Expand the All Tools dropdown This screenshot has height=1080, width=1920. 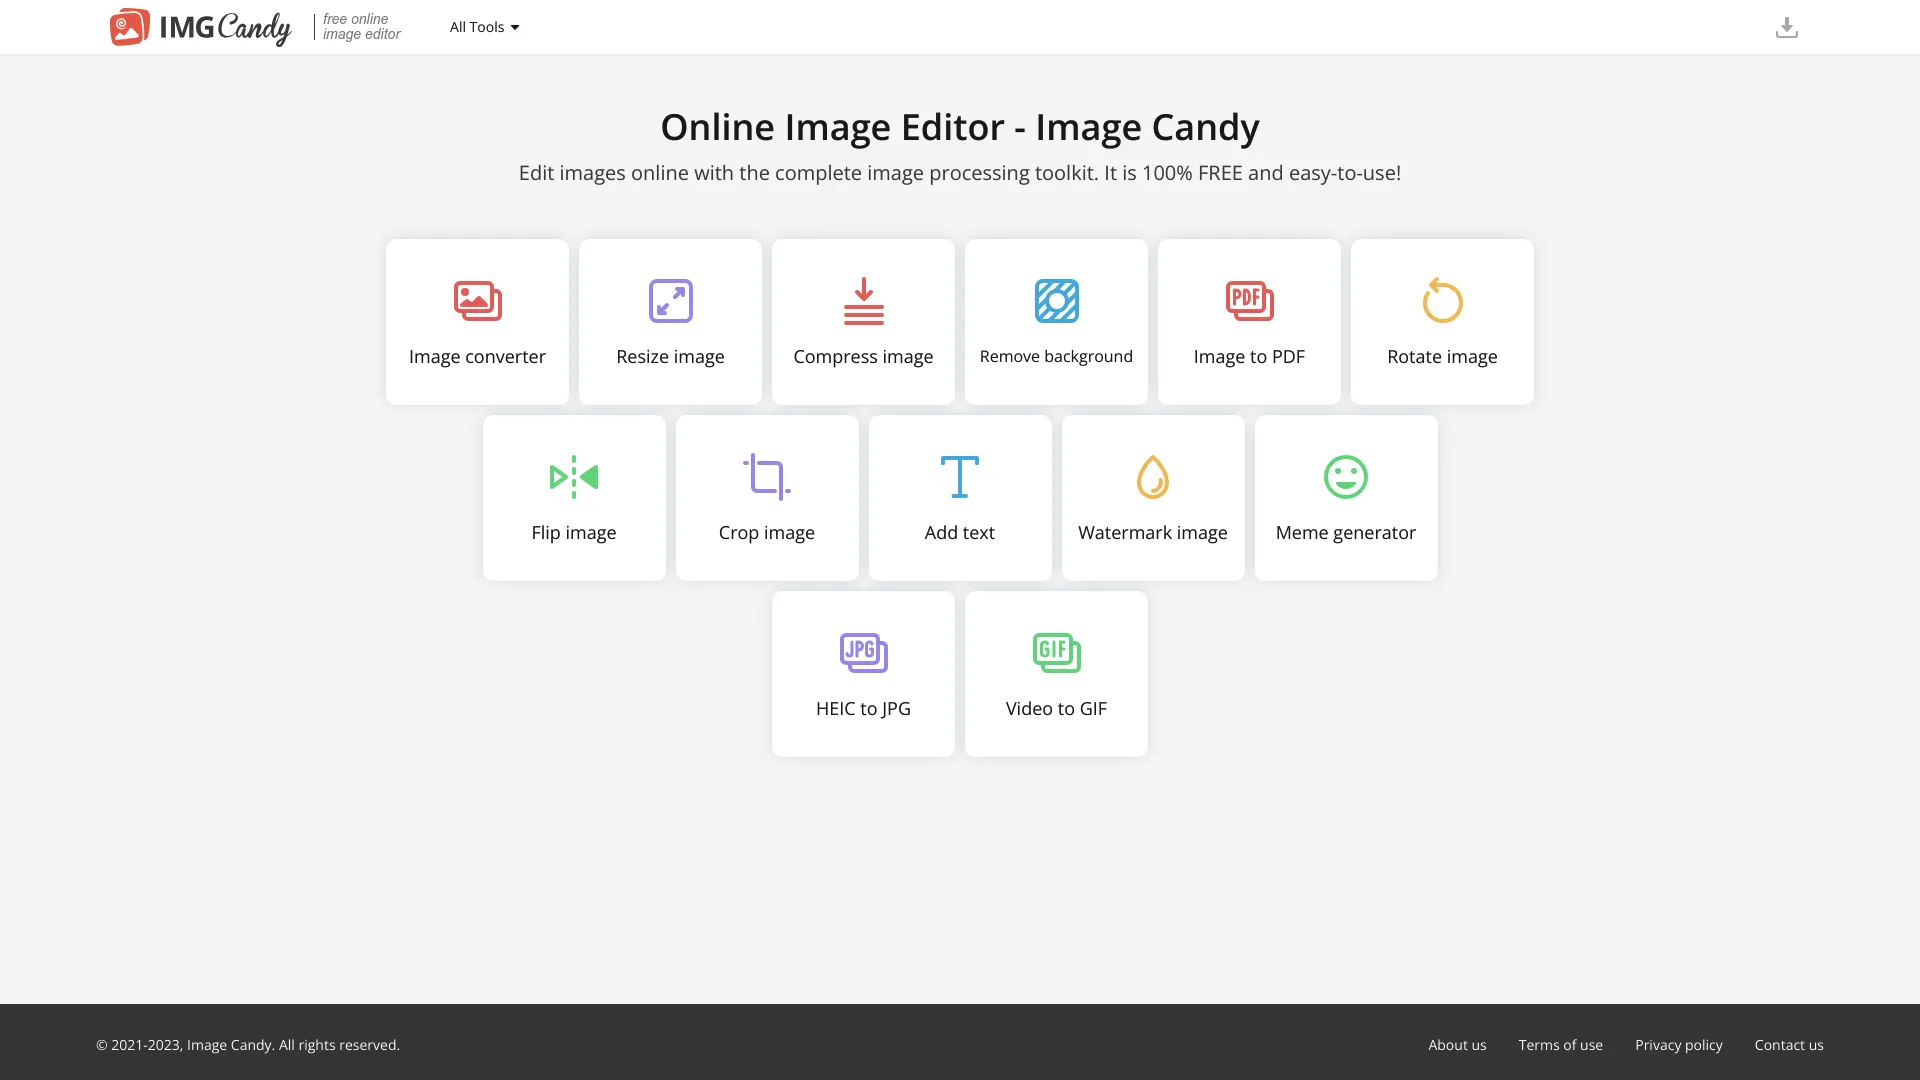pos(483,27)
